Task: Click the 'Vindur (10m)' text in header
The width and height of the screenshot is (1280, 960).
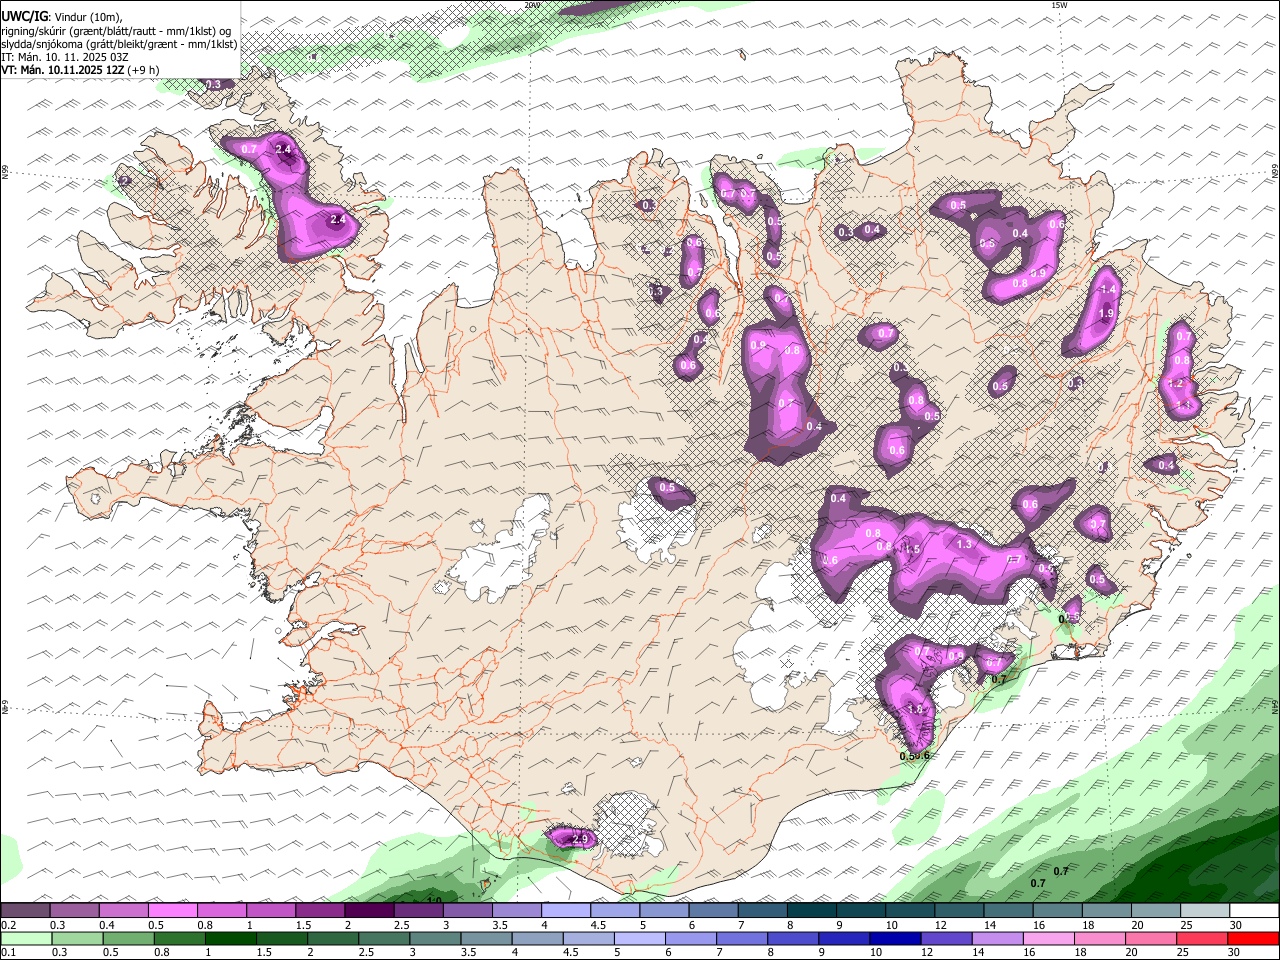Action: coord(87,15)
